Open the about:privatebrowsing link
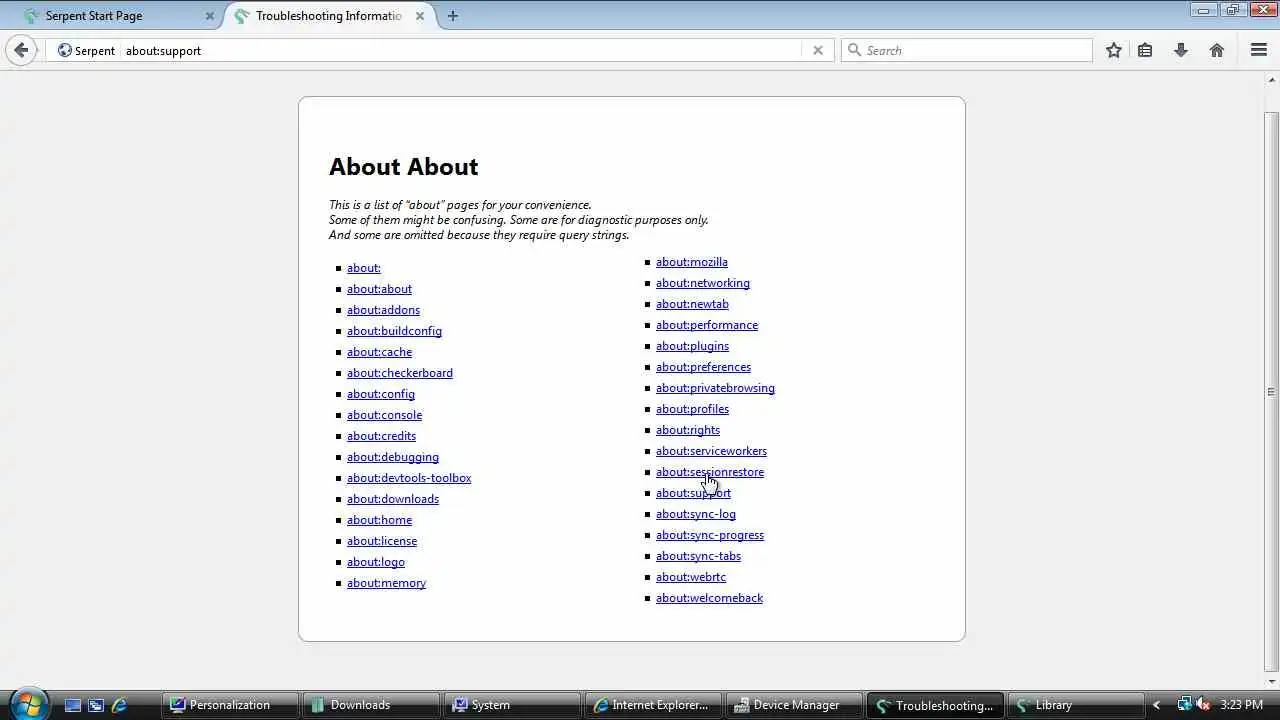Viewport: 1280px width, 720px height. (x=715, y=388)
